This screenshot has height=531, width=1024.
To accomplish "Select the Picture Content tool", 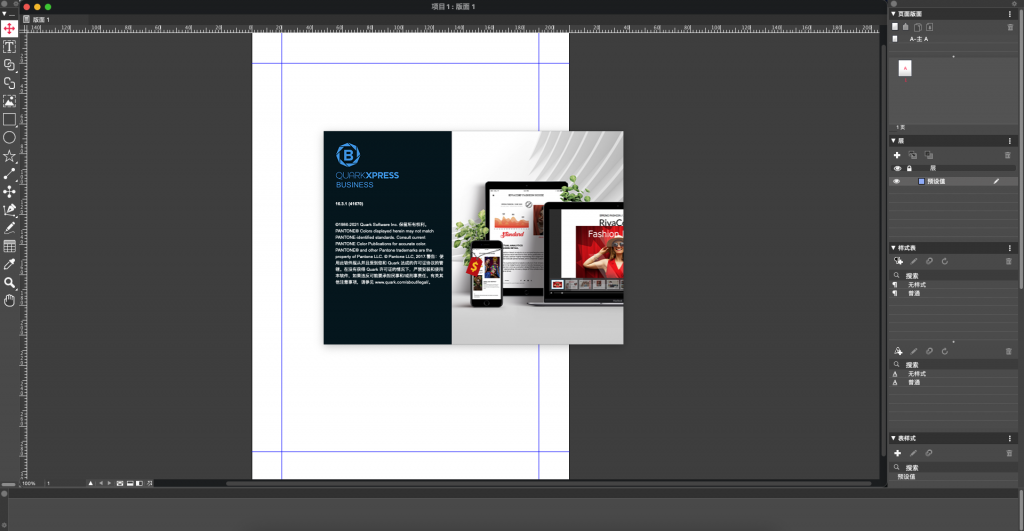I will [9, 101].
